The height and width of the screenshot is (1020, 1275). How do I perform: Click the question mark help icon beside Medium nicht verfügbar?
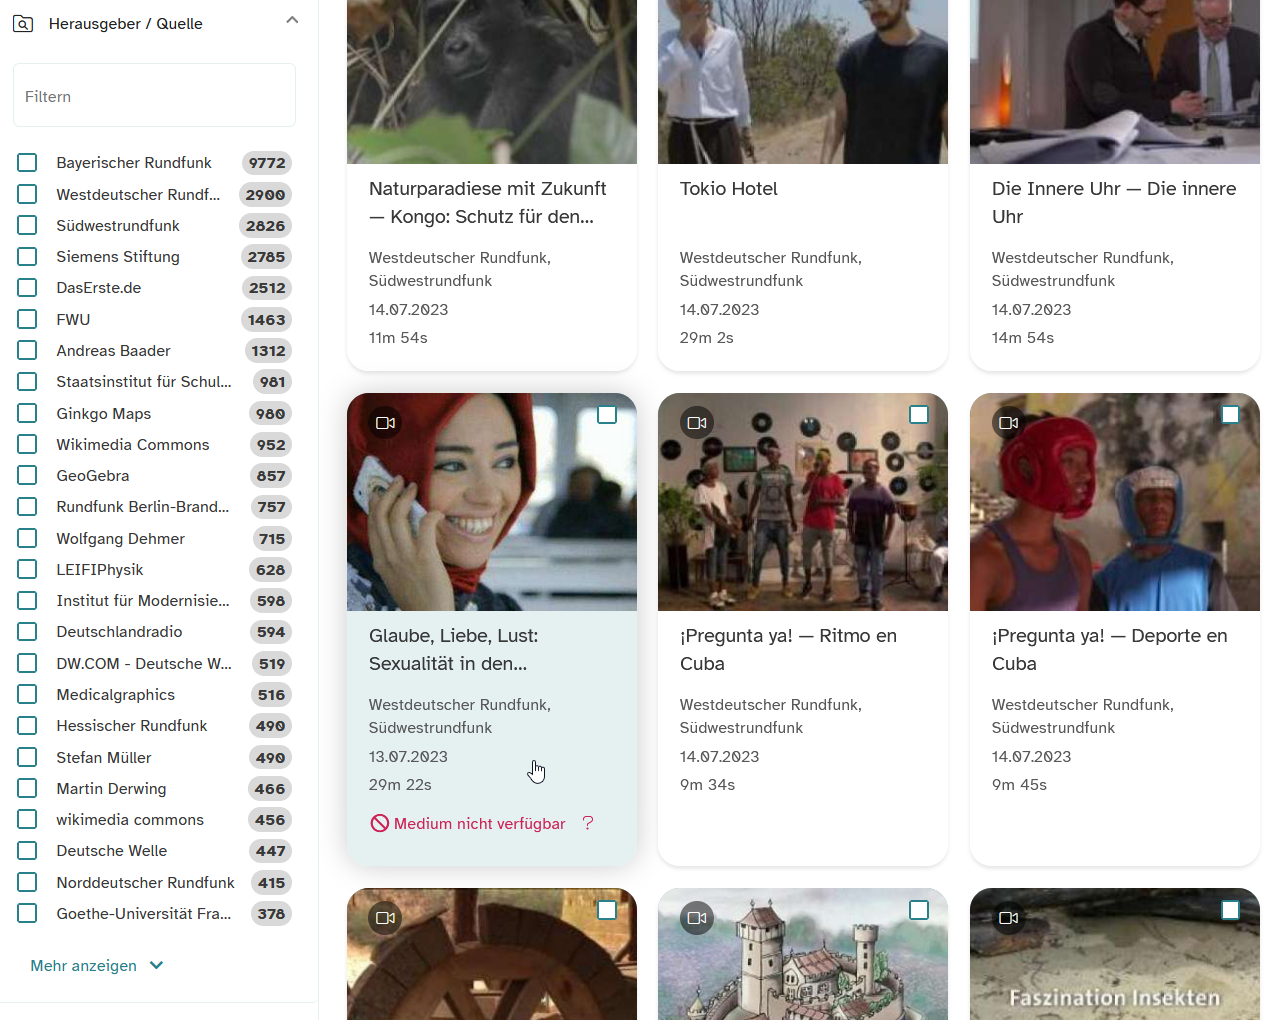pos(588,823)
